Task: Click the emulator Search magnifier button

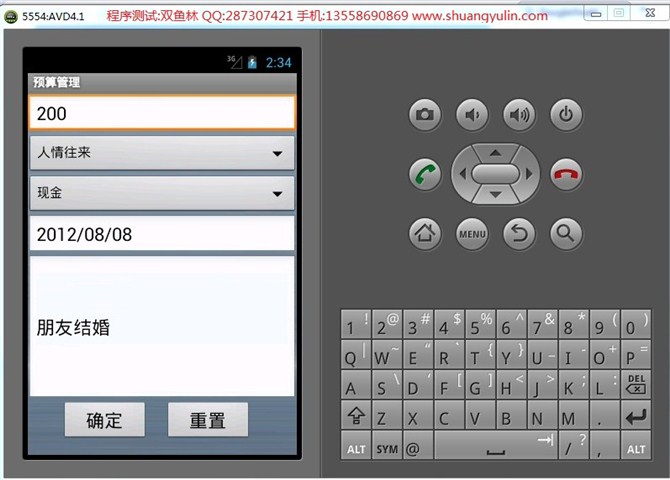Action: point(566,233)
